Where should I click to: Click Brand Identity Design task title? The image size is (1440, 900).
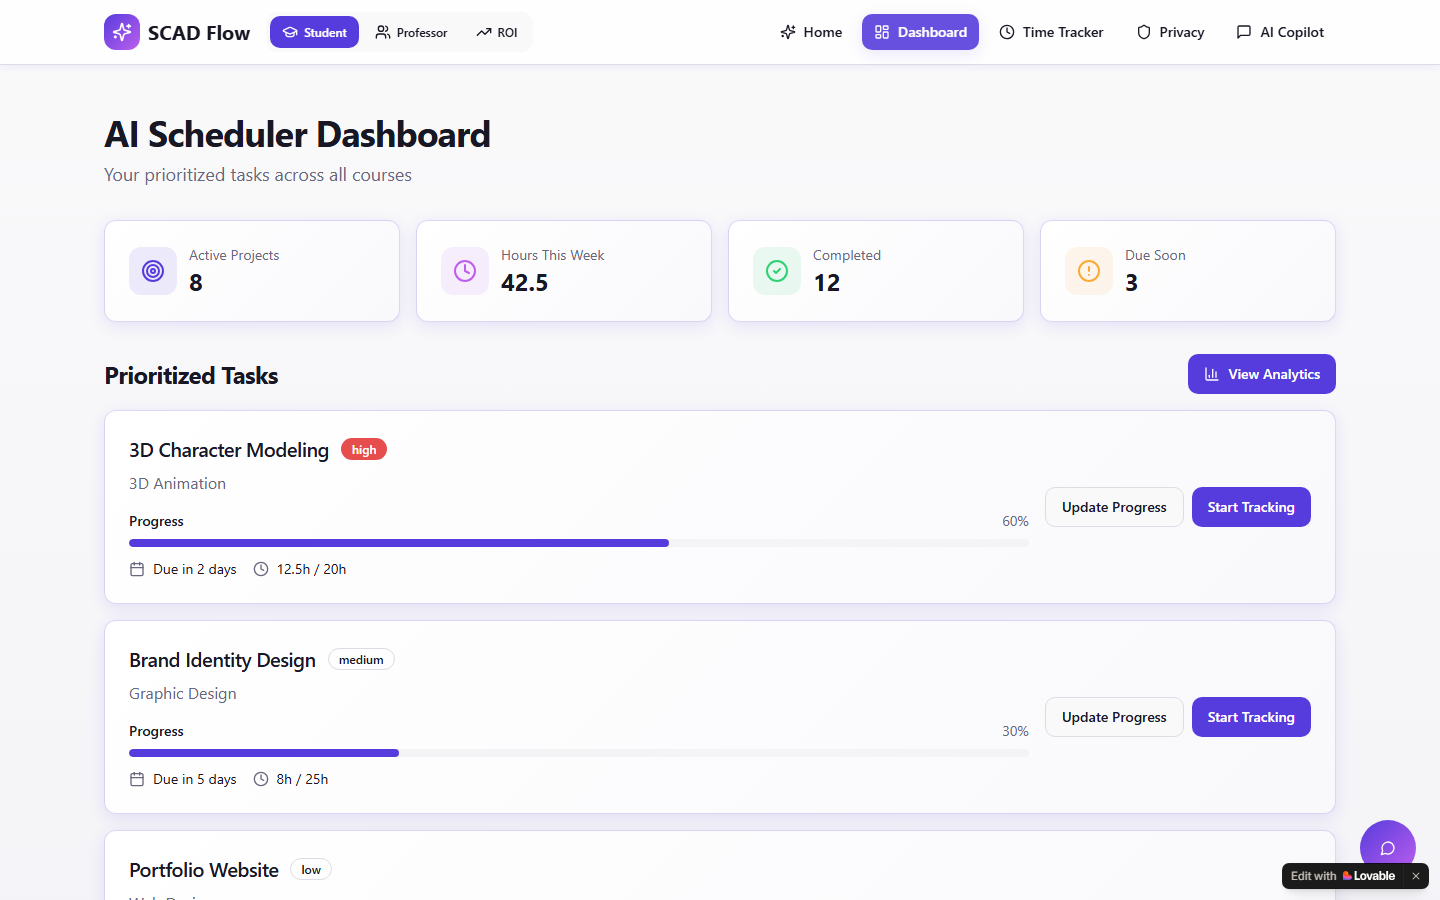click(222, 660)
